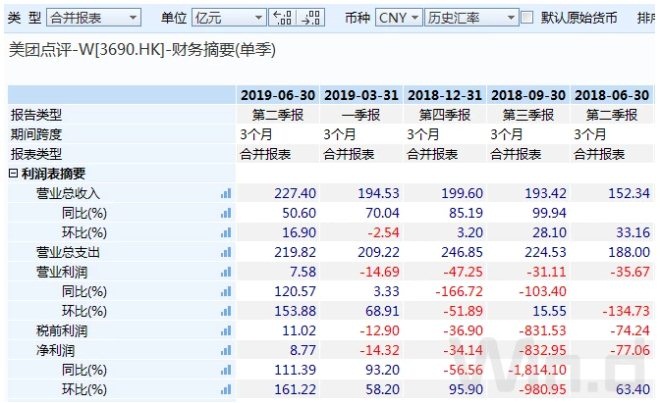
Task: Open the 合并报表 type dropdown
Action: [x=94, y=18]
